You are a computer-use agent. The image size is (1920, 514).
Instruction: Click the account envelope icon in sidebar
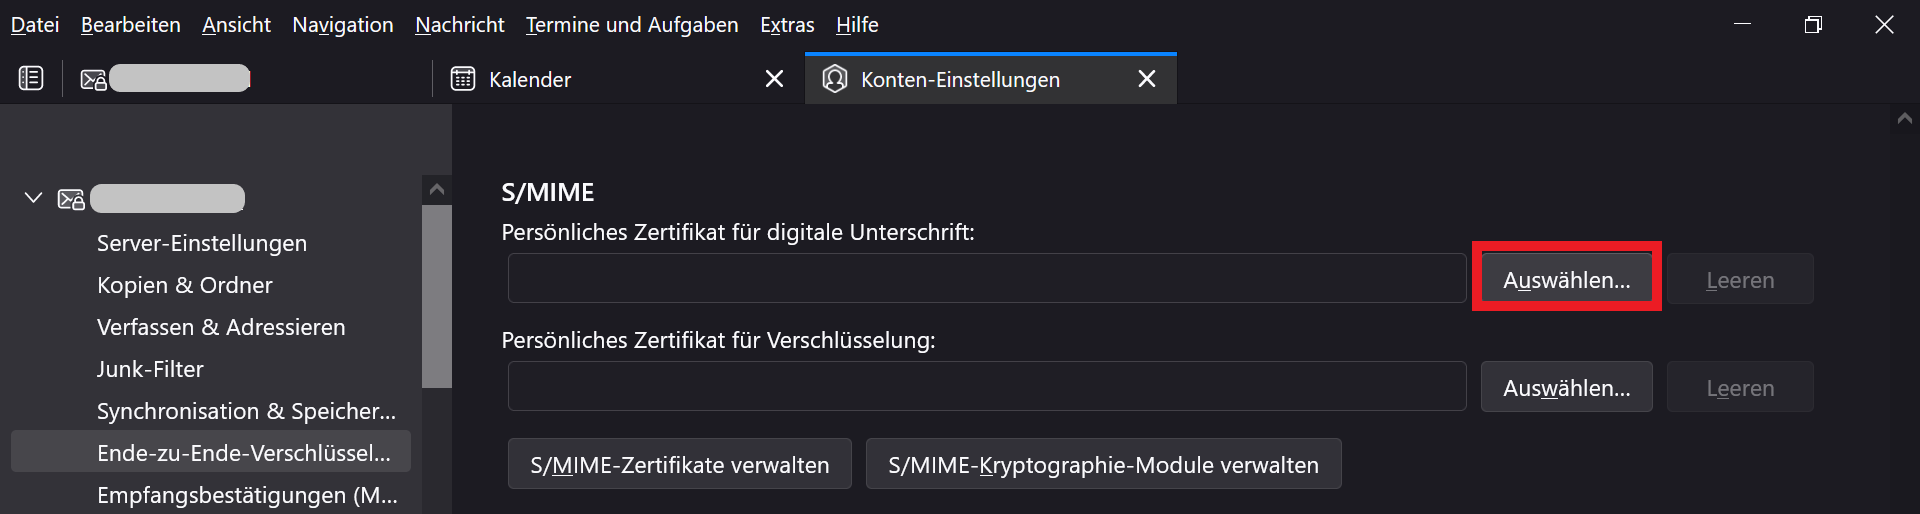[71, 199]
